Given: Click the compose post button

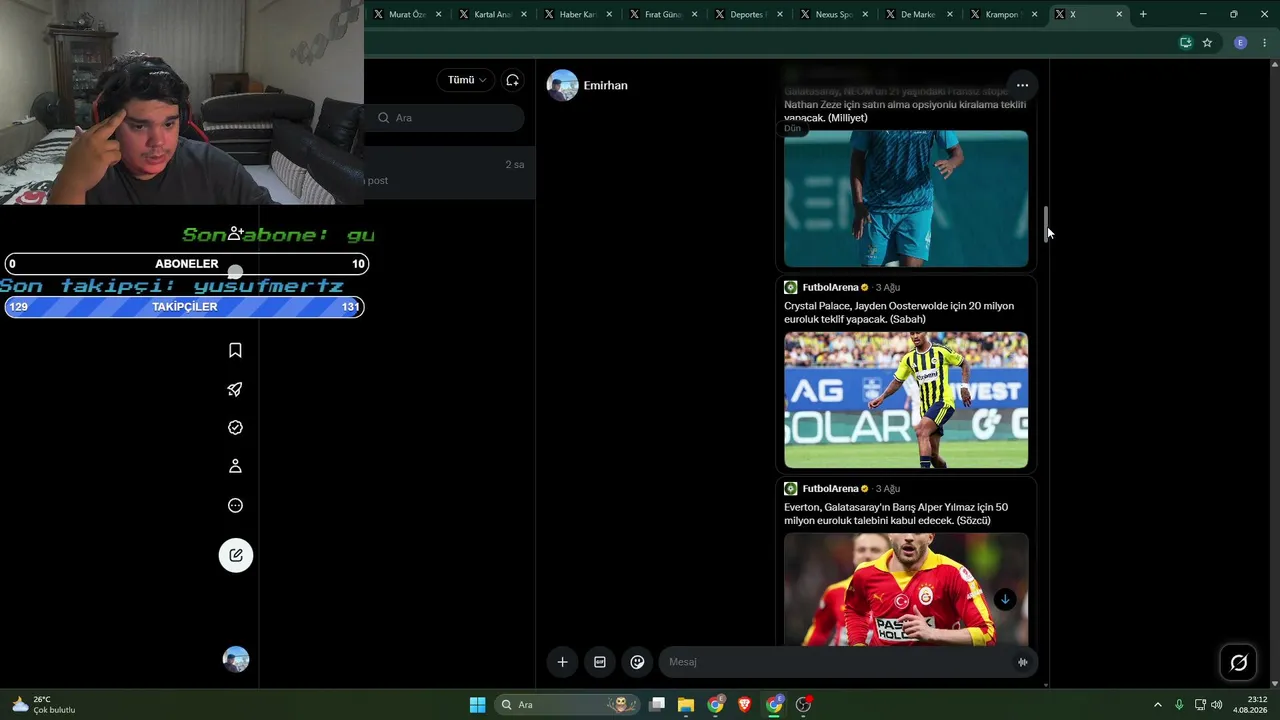Looking at the screenshot, I should click(x=236, y=555).
